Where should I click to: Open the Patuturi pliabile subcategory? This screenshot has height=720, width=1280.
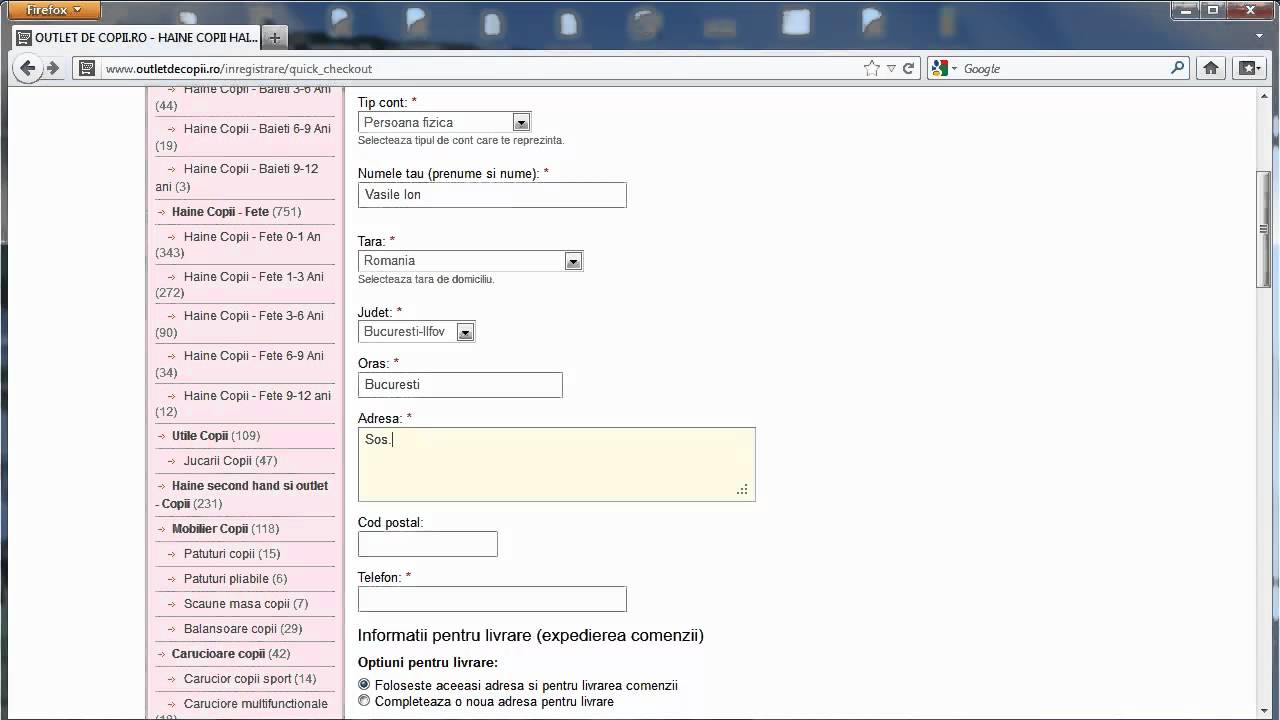click(x=226, y=579)
